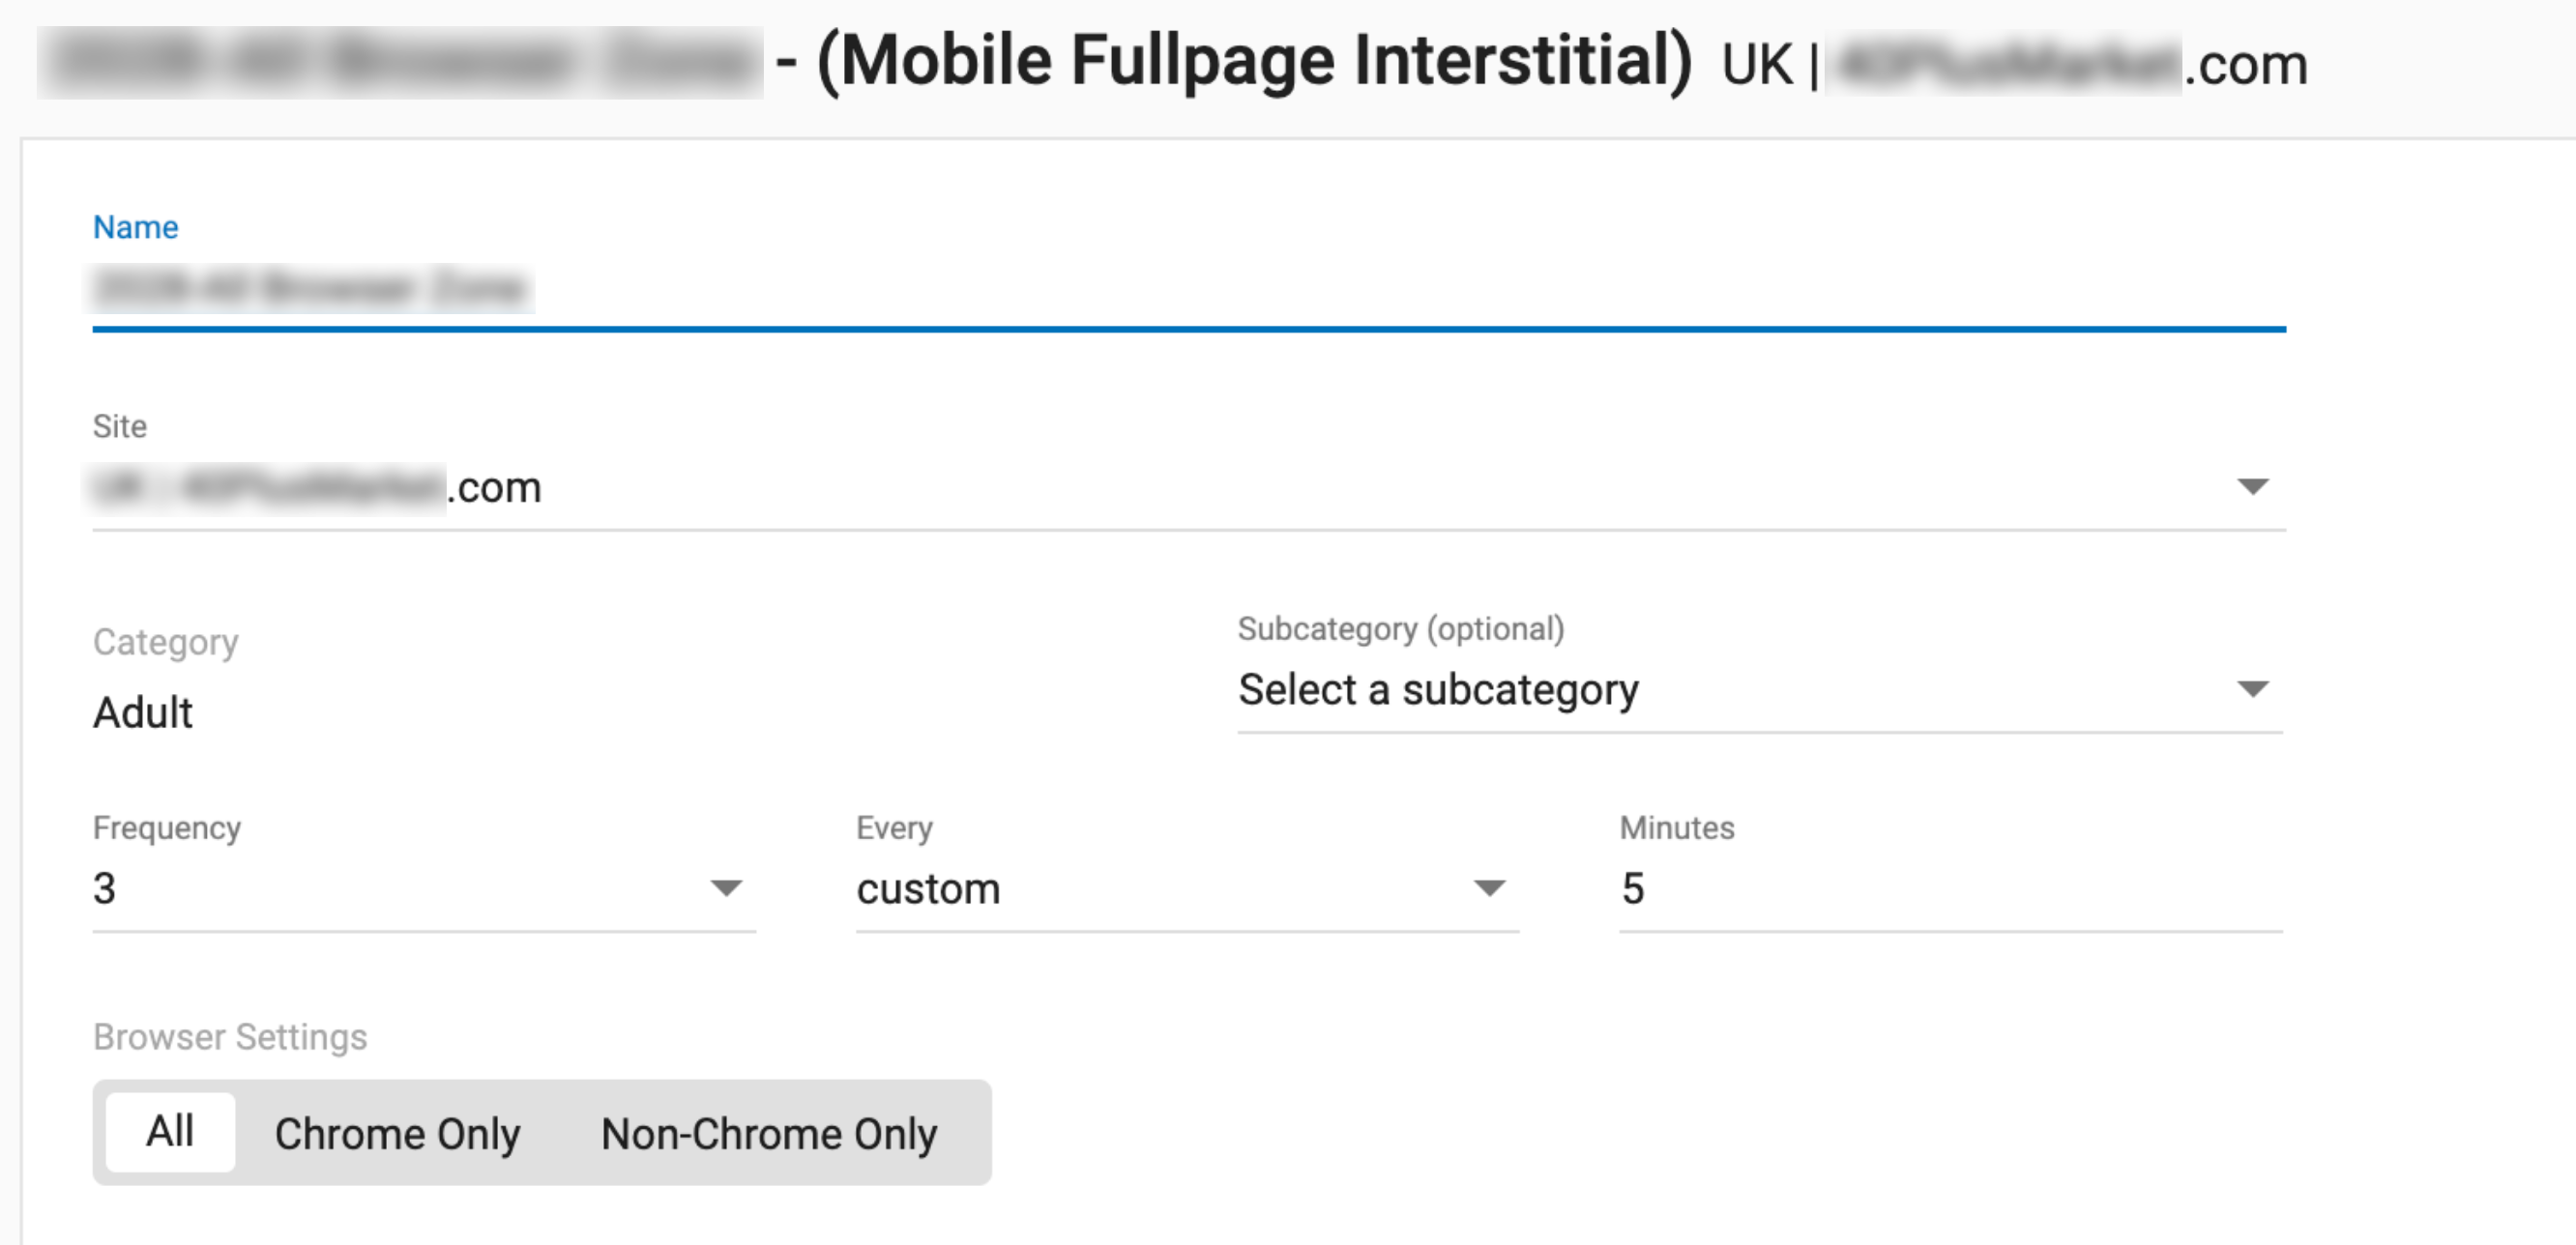Click the Browser Settings section heading
This screenshot has height=1245, width=2576.
tap(230, 1037)
